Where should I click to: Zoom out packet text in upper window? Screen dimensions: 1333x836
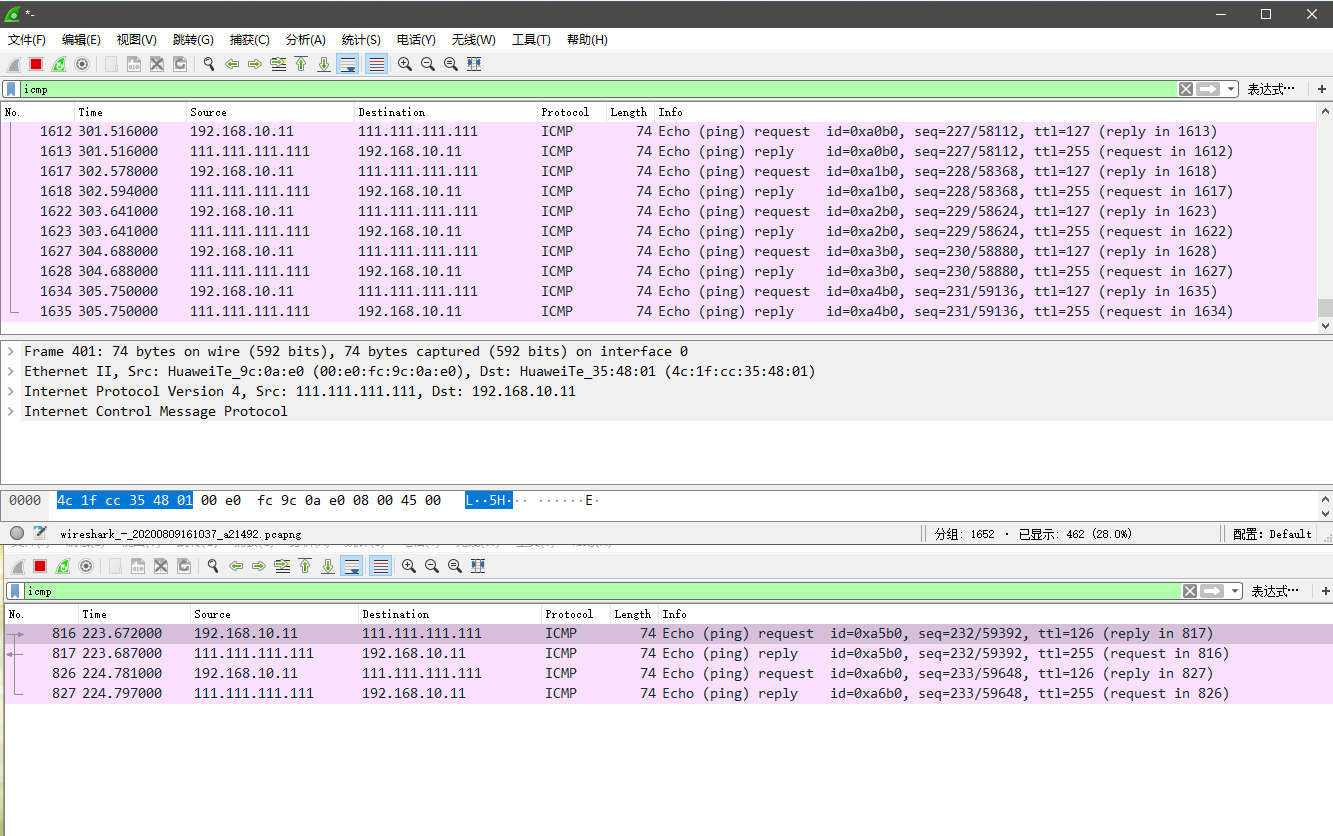pyautogui.click(x=428, y=64)
